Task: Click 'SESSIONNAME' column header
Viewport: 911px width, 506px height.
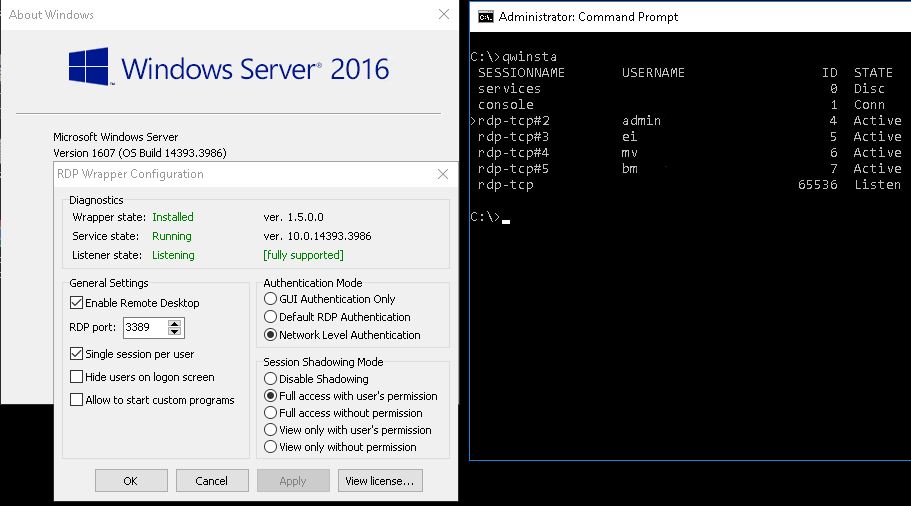Action: tap(521, 73)
